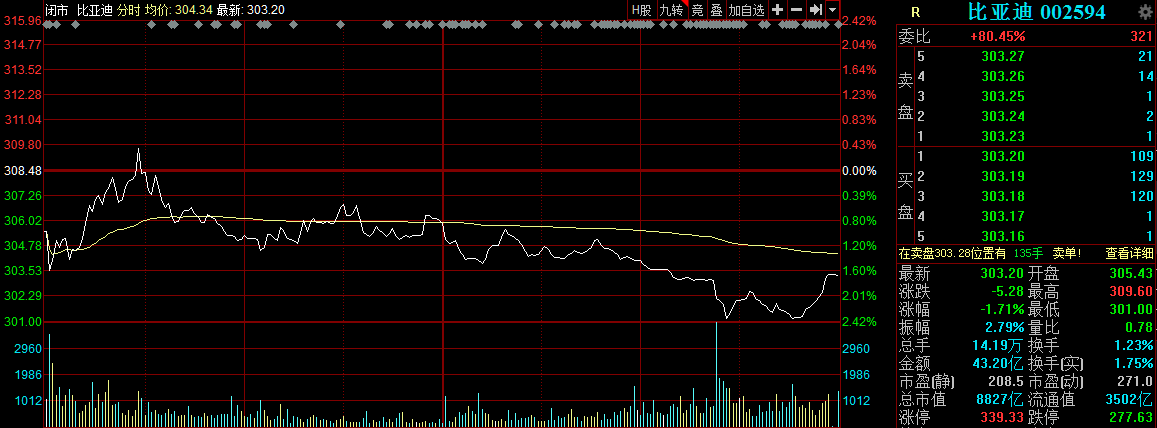The image size is (1157, 428).
Task: Click the 135手 quantity in alert line
Action: [1027, 253]
